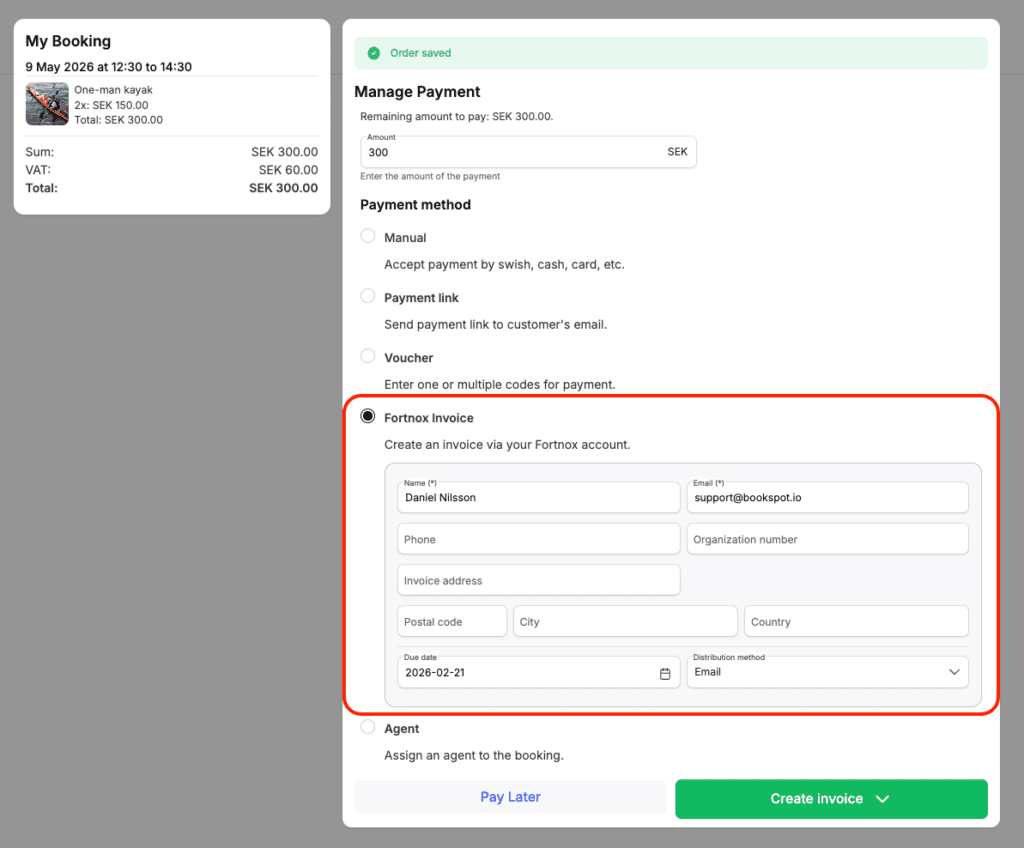Click the Email field in the invoice form
The image size is (1024, 848).
827,498
